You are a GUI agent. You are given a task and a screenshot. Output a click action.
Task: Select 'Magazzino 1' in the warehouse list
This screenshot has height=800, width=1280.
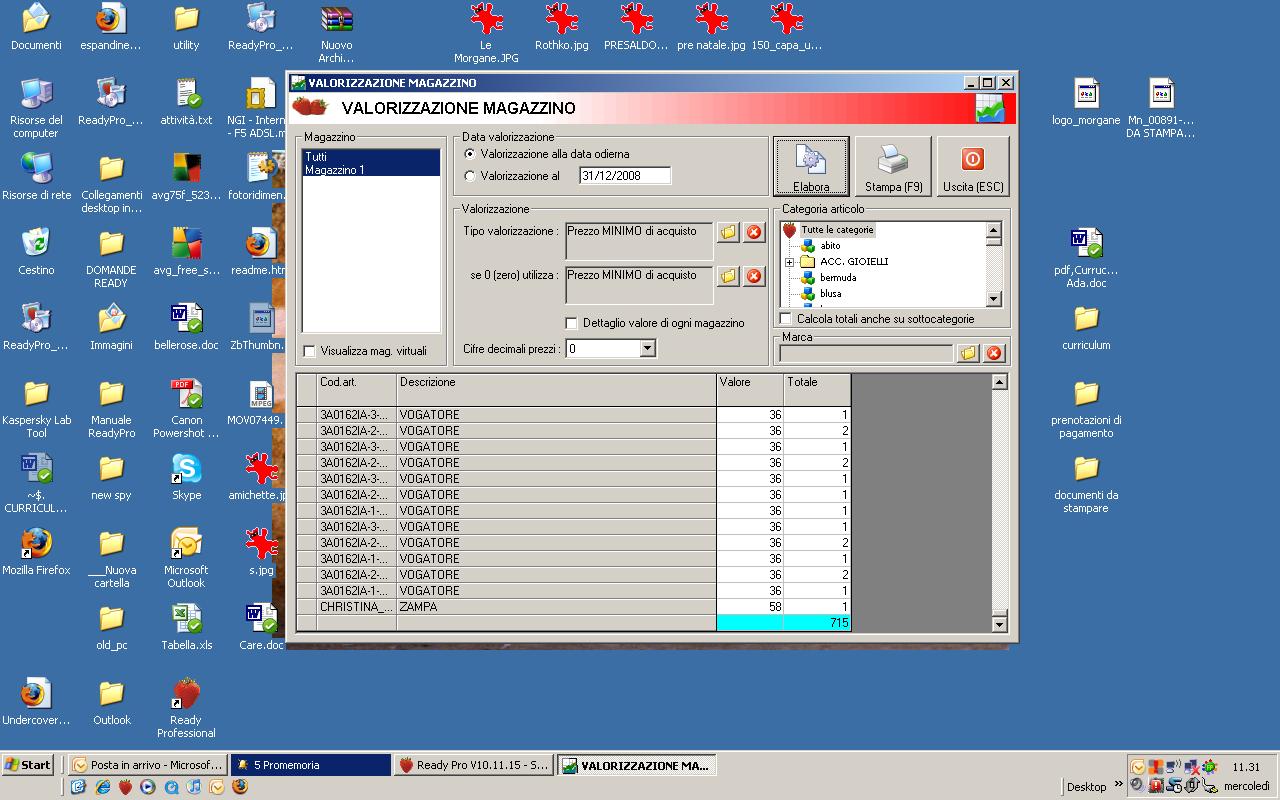335,170
